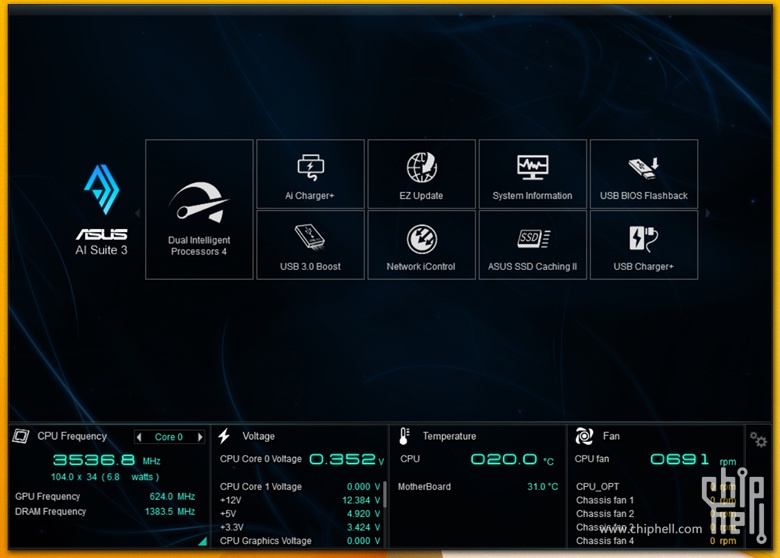
Task: Expand CPU Frequency panel corner triangle
Action: 202,541
